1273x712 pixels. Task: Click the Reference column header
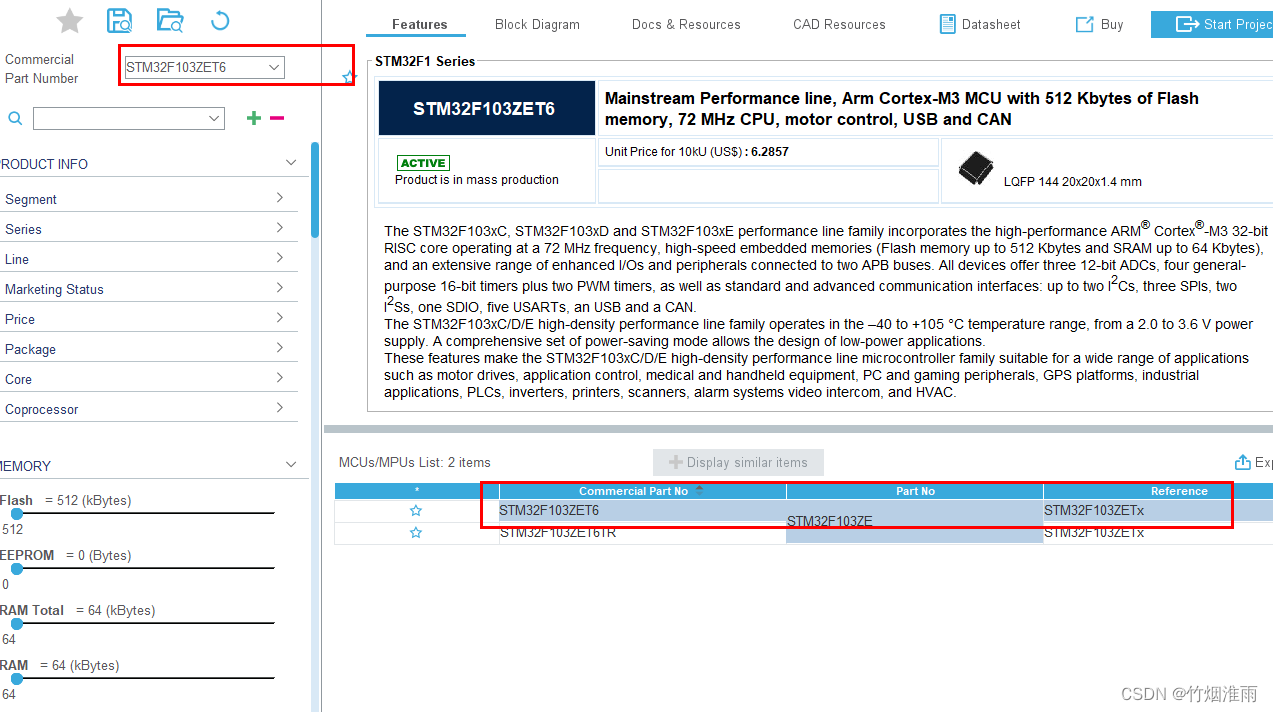pos(1158,491)
